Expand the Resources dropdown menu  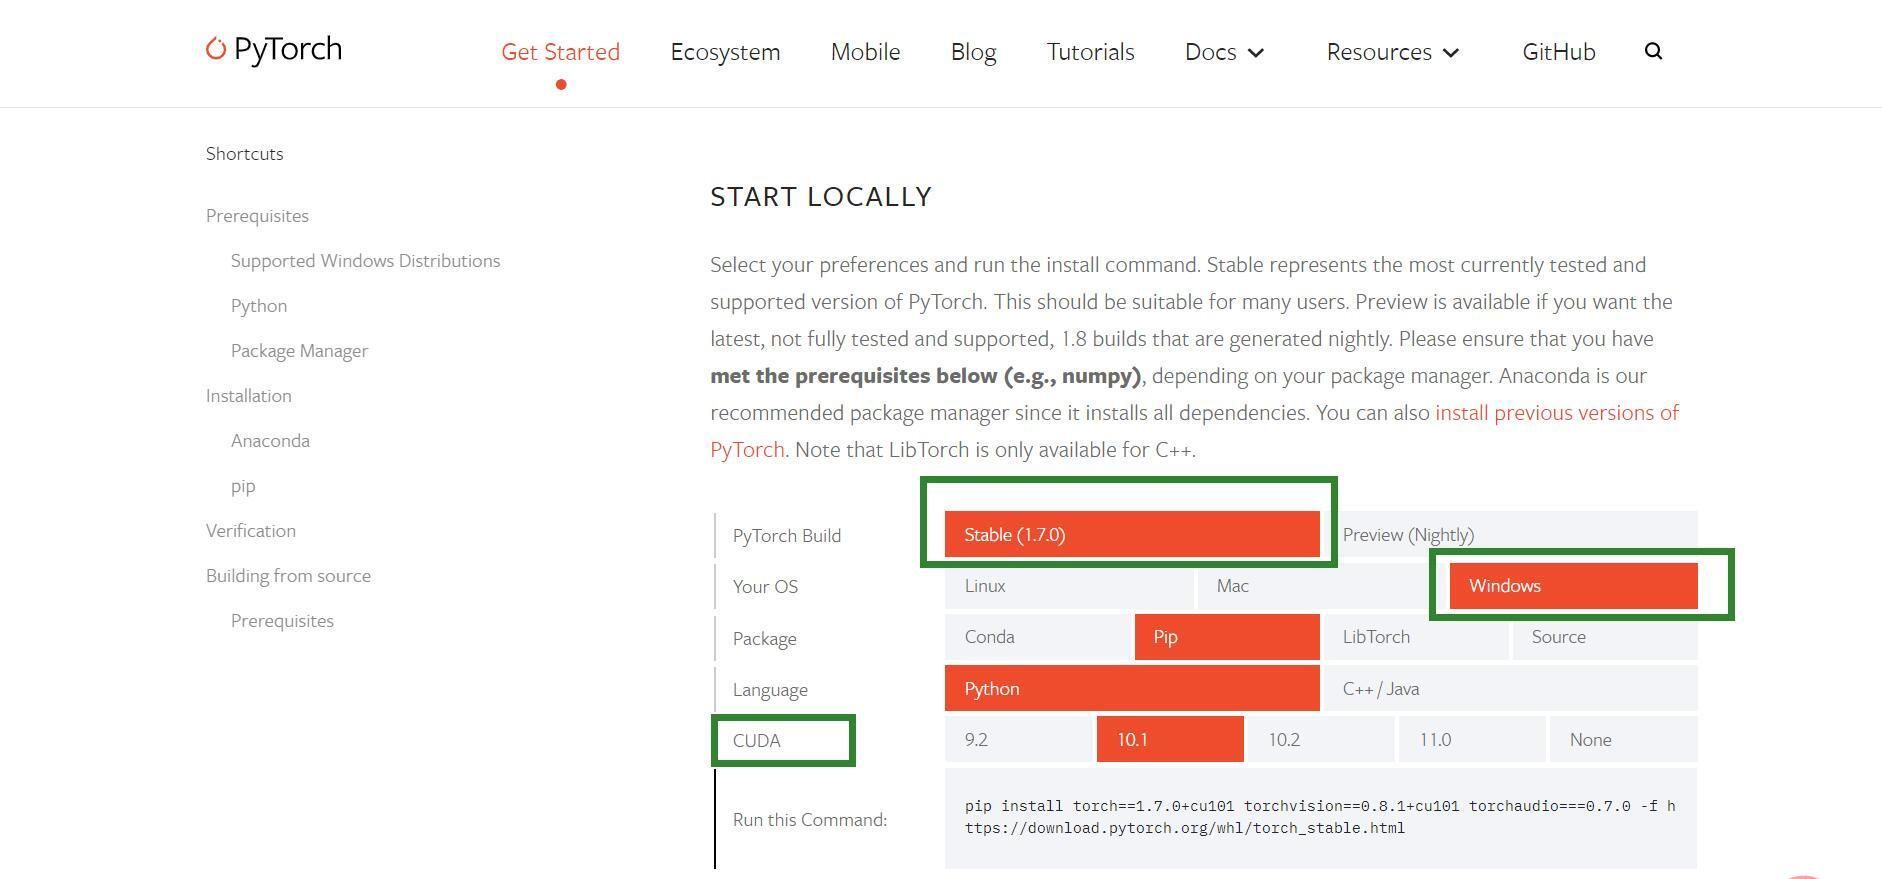click(x=1393, y=52)
